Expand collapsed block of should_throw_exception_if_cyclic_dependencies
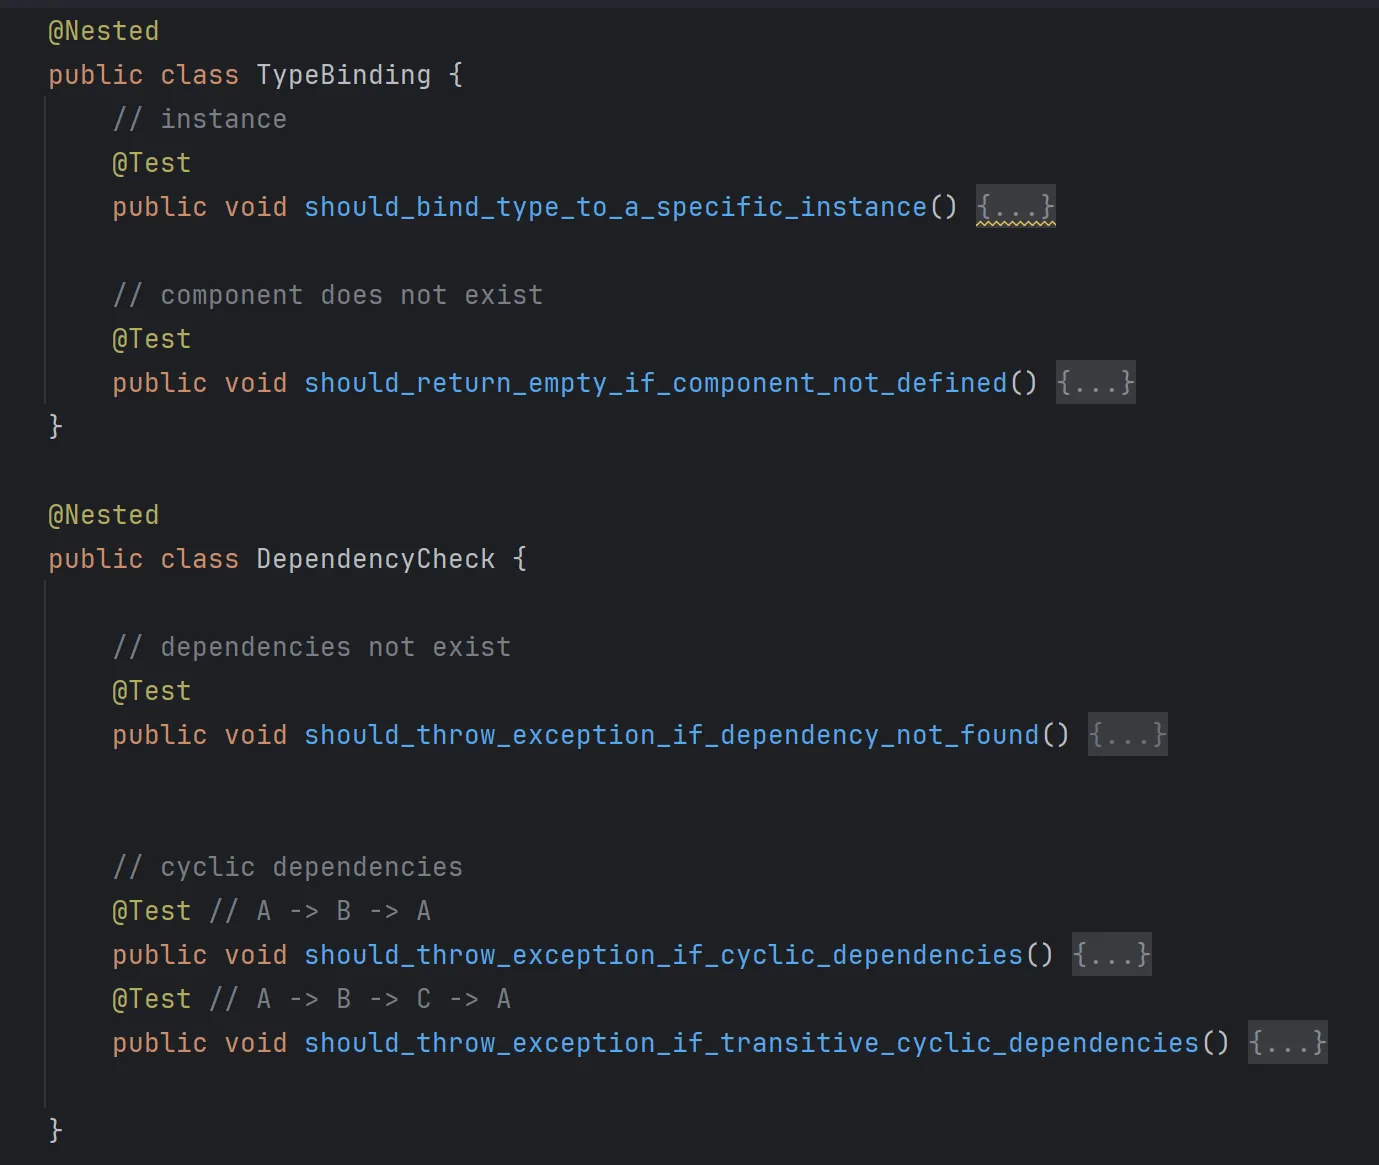The image size is (1379, 1165). (x=1111, y=955)
